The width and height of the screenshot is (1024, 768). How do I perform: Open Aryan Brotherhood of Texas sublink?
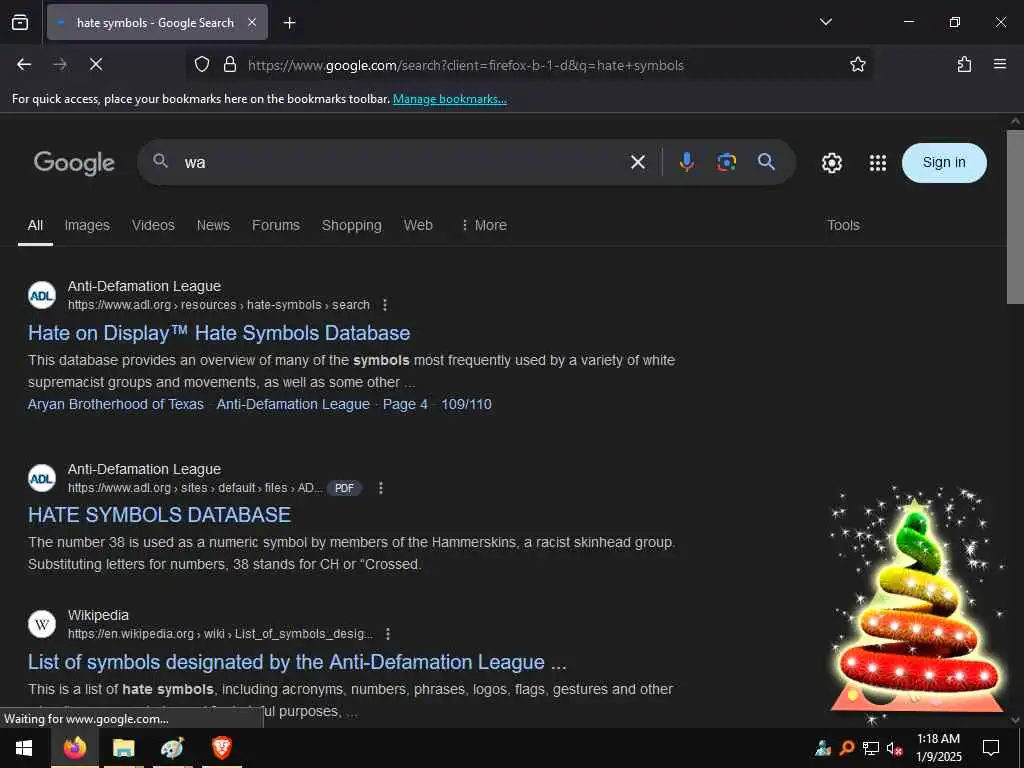116,404
